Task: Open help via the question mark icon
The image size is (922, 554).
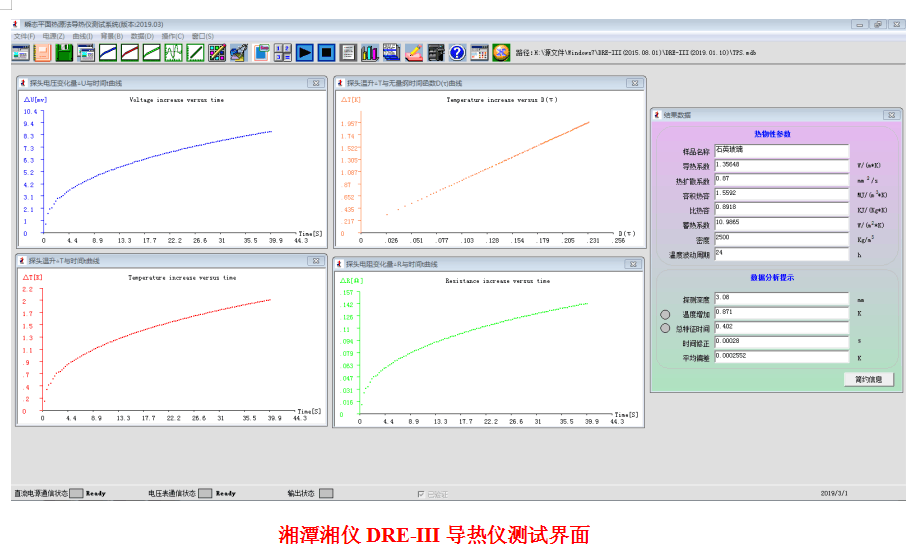Action: pos(457,52)
